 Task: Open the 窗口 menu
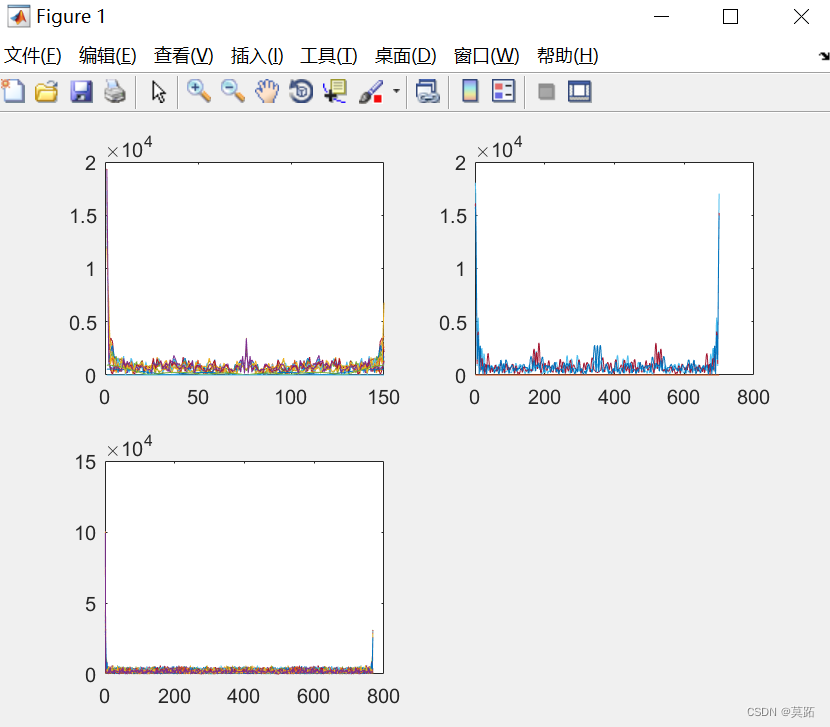pos(483,56)
